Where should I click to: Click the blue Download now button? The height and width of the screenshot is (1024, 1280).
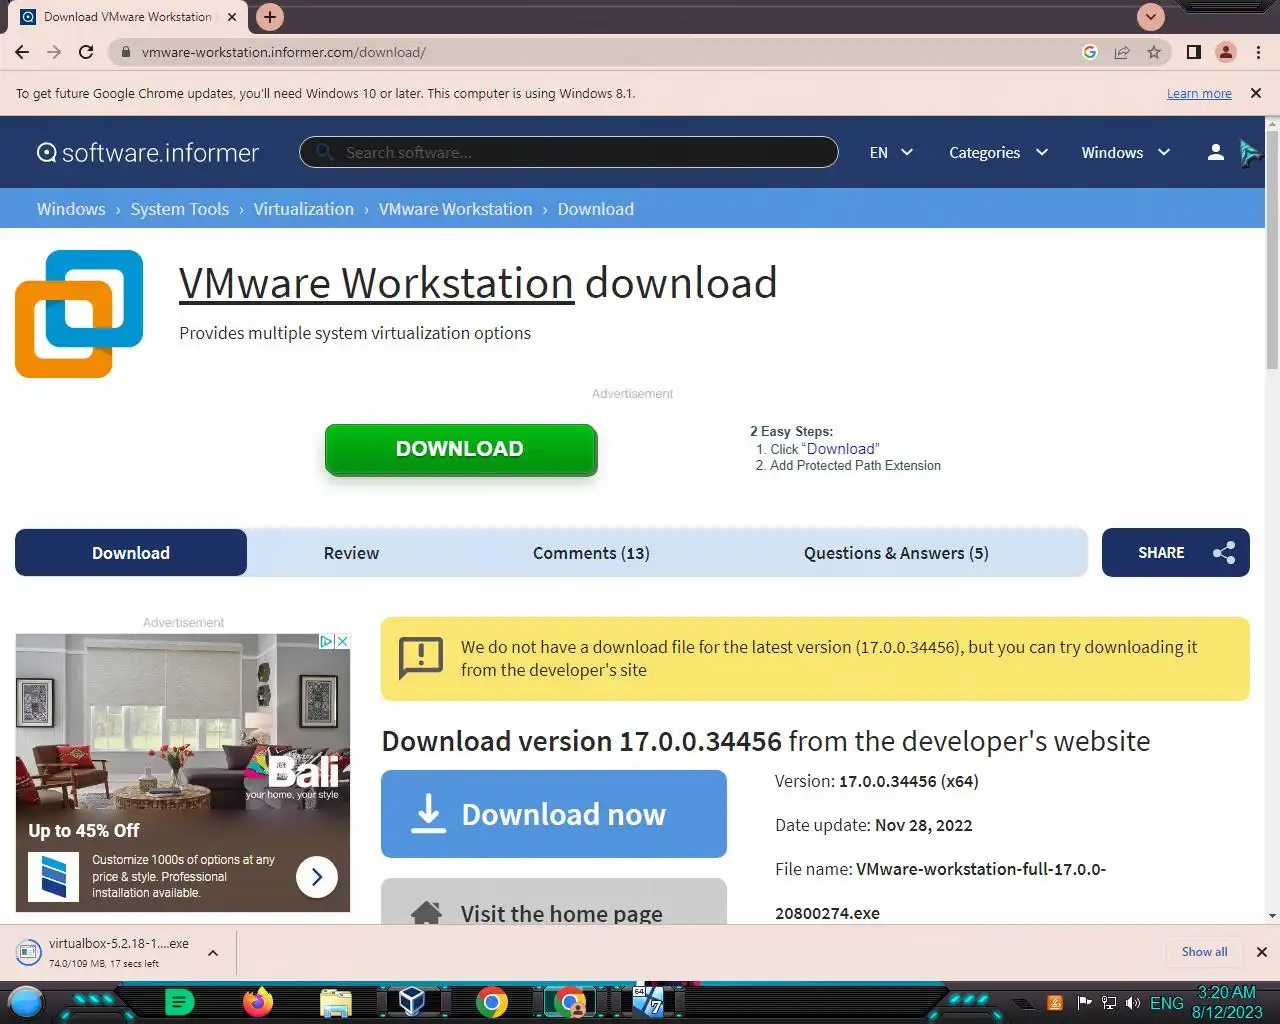pyautogui.click(x=554, y=814)
